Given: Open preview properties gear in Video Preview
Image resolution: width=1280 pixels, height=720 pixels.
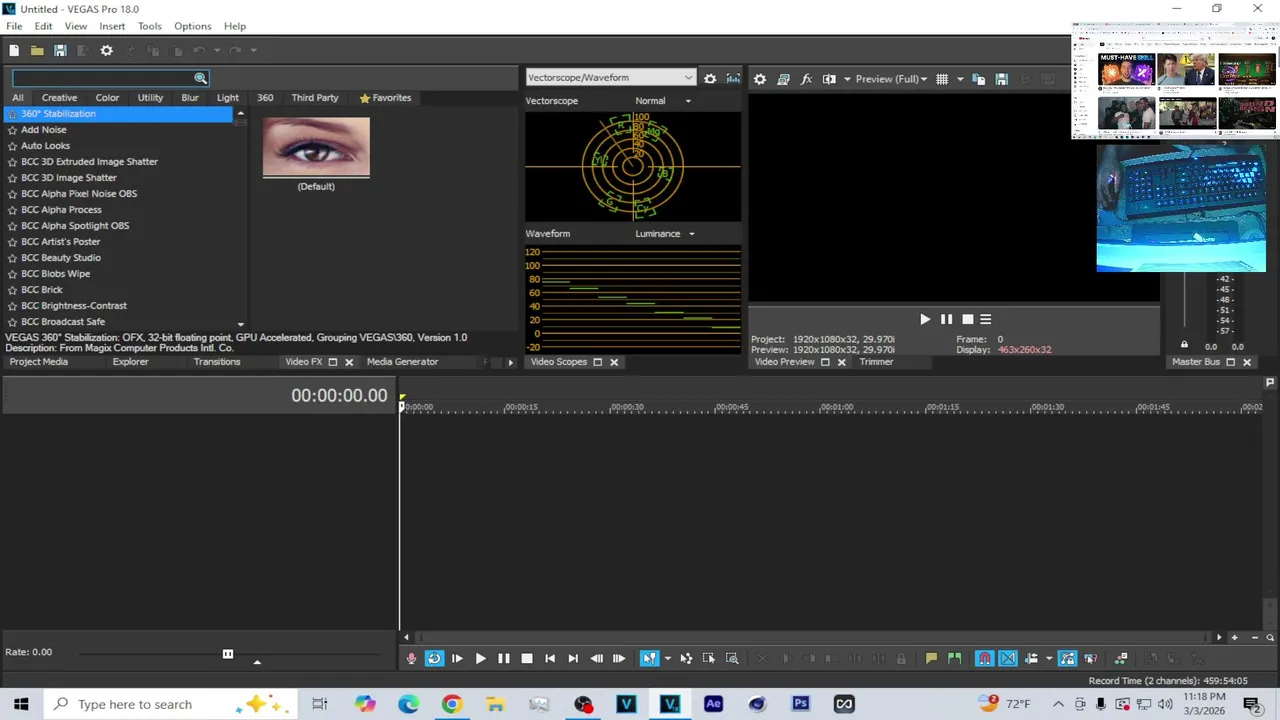Looking at the screenshot, I should 760,79.
